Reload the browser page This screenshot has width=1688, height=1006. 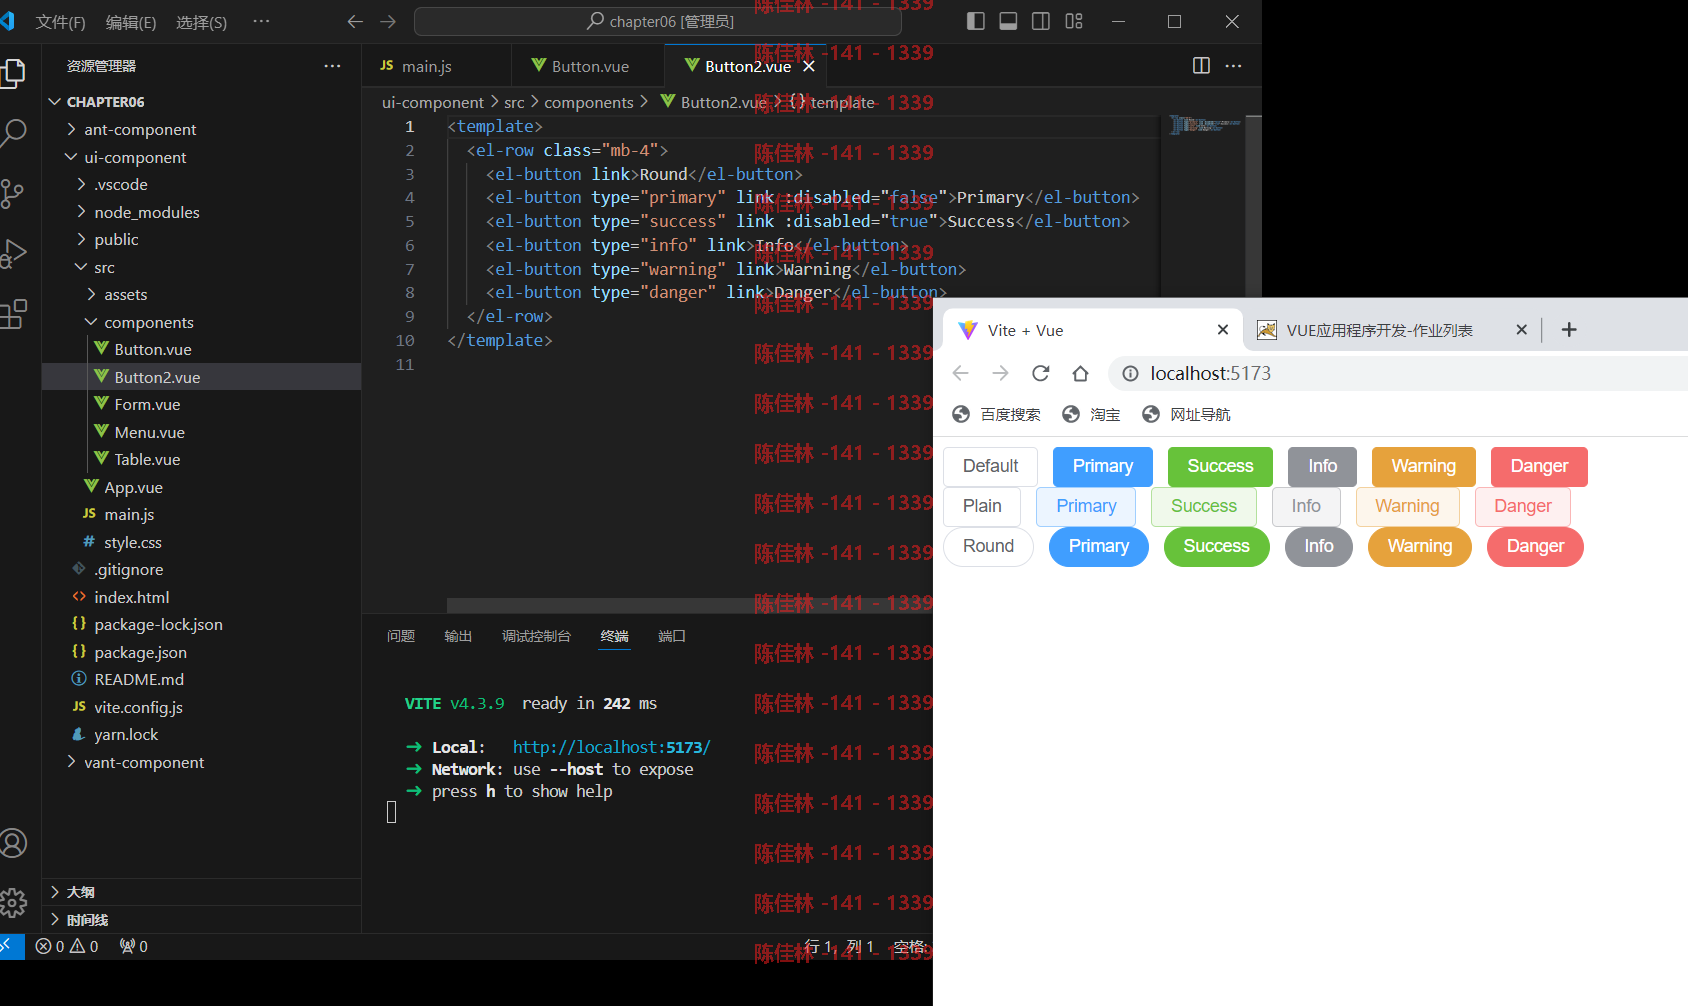[x=1040, y=373]
